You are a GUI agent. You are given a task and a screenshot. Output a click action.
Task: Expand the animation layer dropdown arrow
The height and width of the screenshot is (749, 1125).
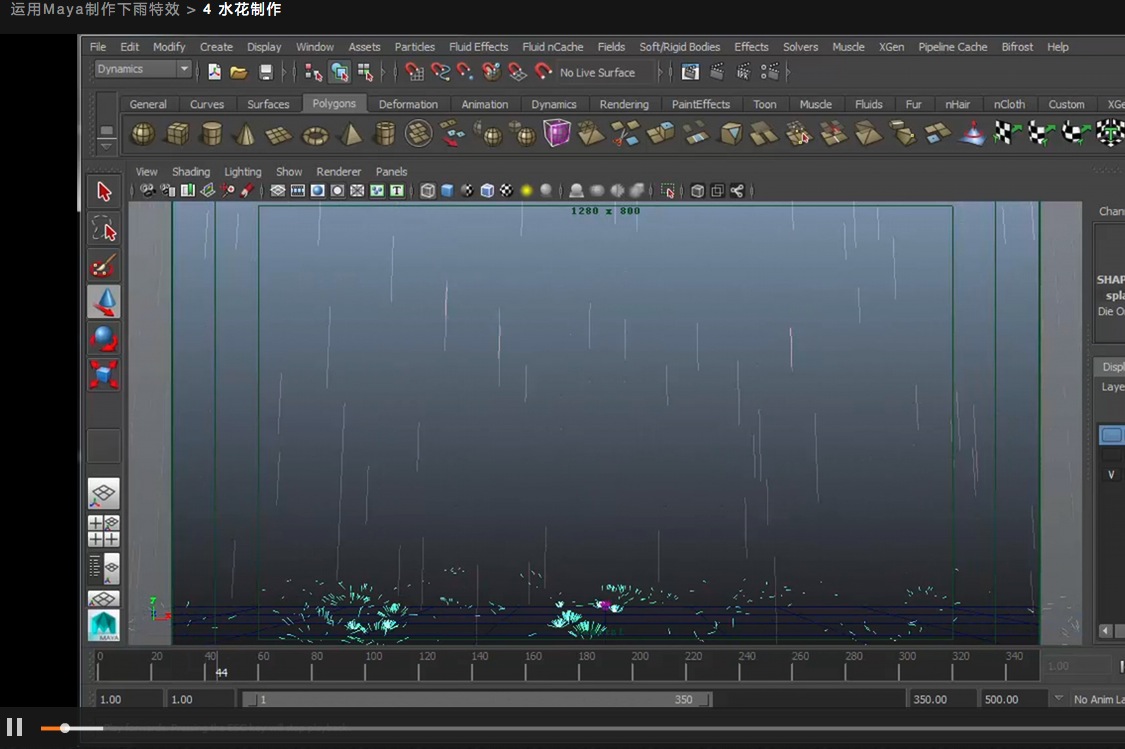tap(1058, 698)
